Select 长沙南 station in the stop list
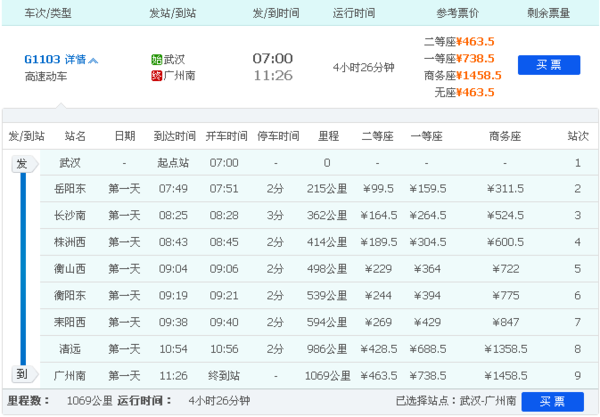 (x=70, y=215)
